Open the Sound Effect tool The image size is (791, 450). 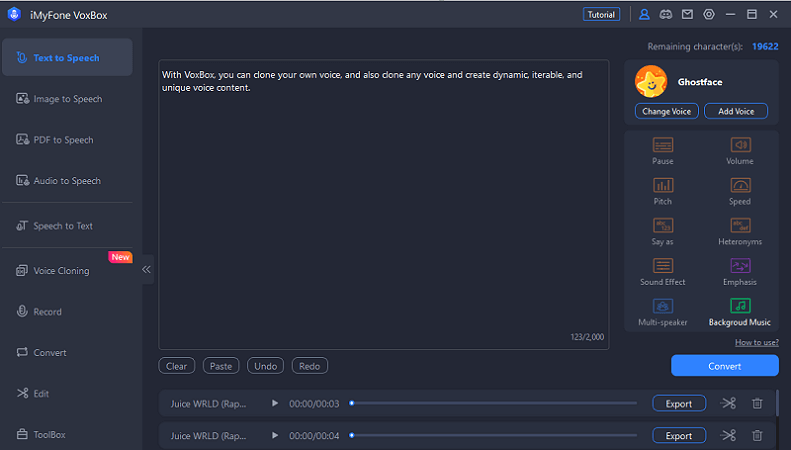pos(663,272)
